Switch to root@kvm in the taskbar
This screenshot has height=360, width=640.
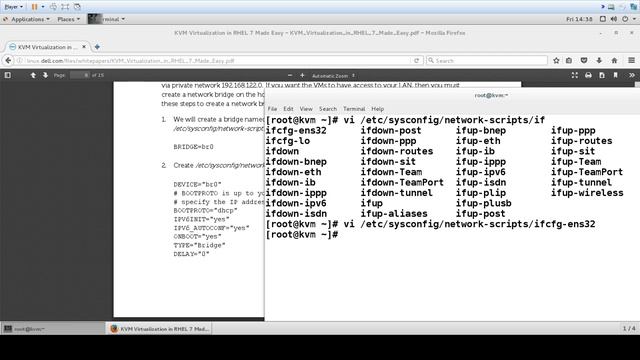coord(53,329)
